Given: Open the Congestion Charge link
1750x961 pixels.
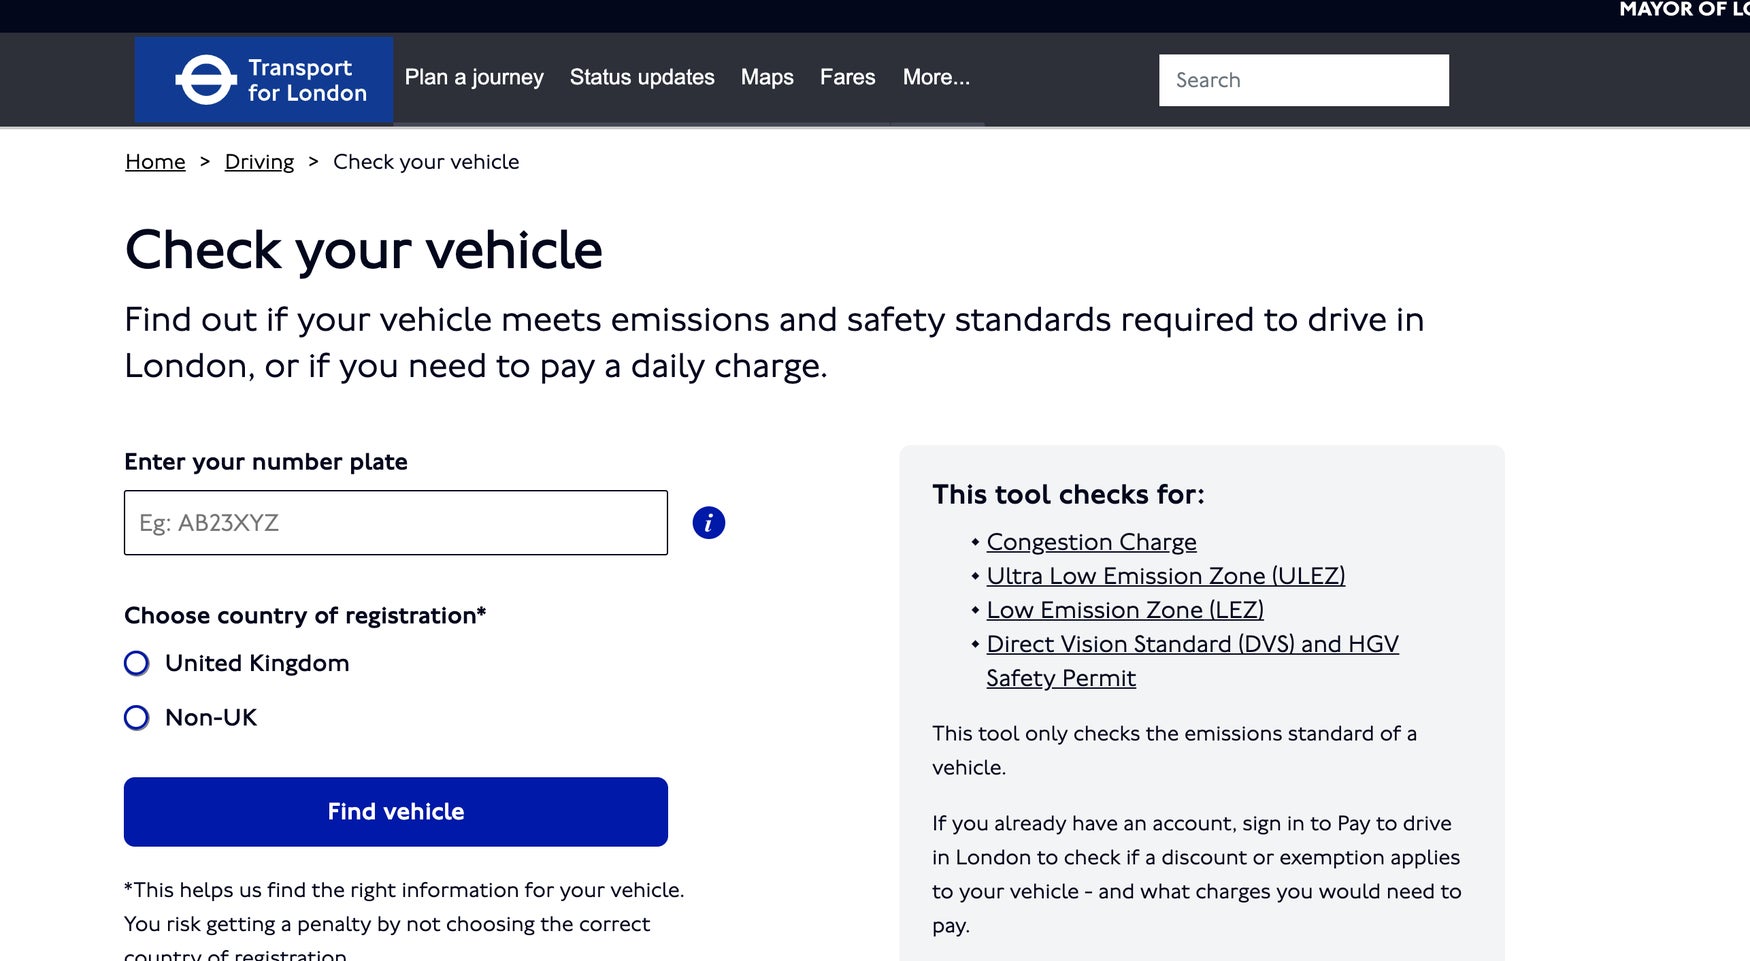Looking at the screenshot, I should [x=1091, y=542].
